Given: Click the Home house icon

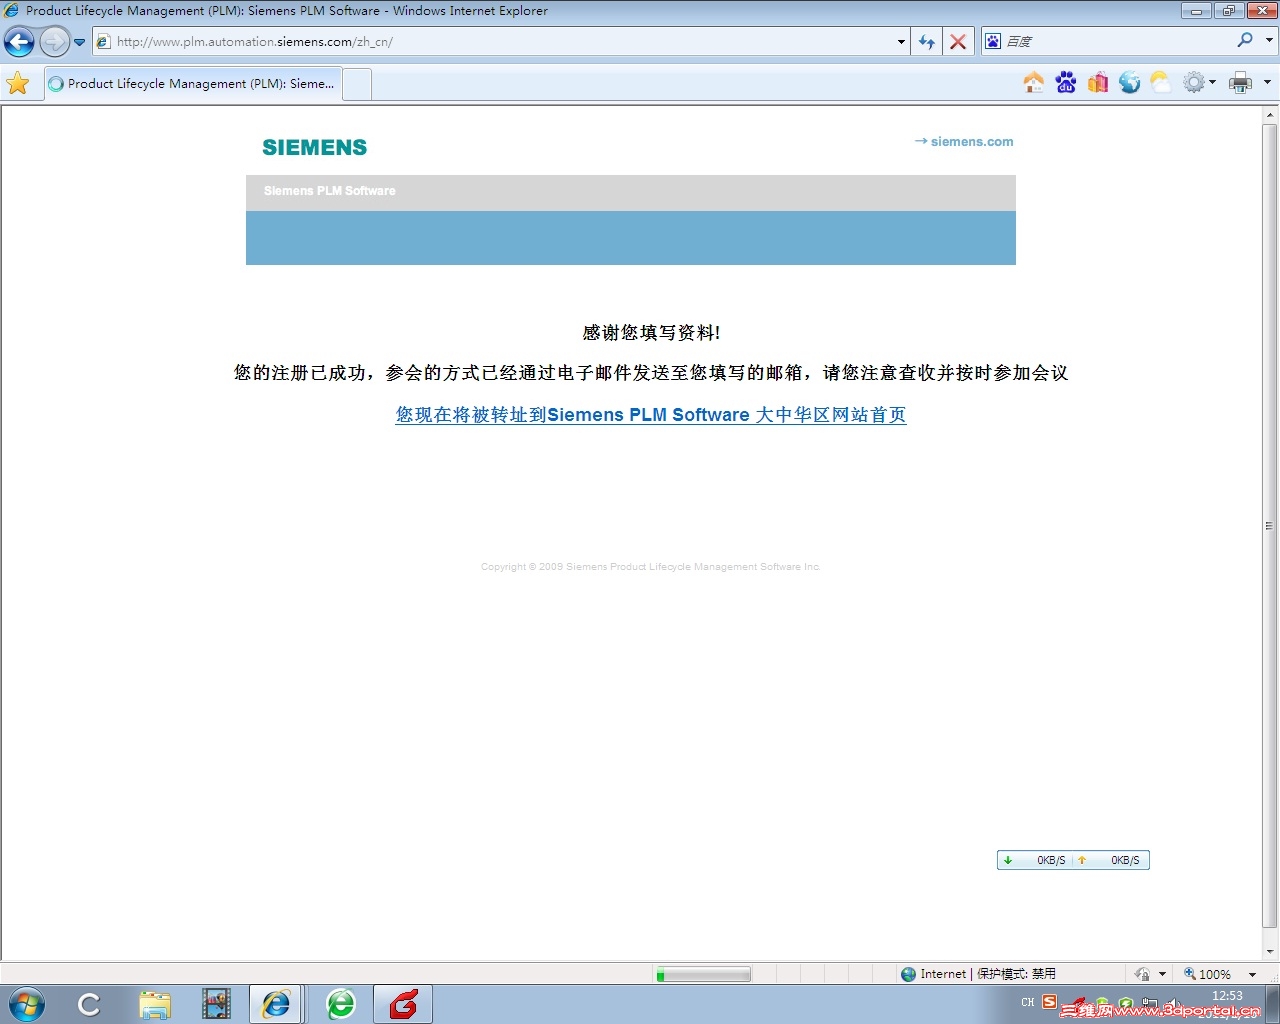Looking at the screenshot, I should [1034, 82].
